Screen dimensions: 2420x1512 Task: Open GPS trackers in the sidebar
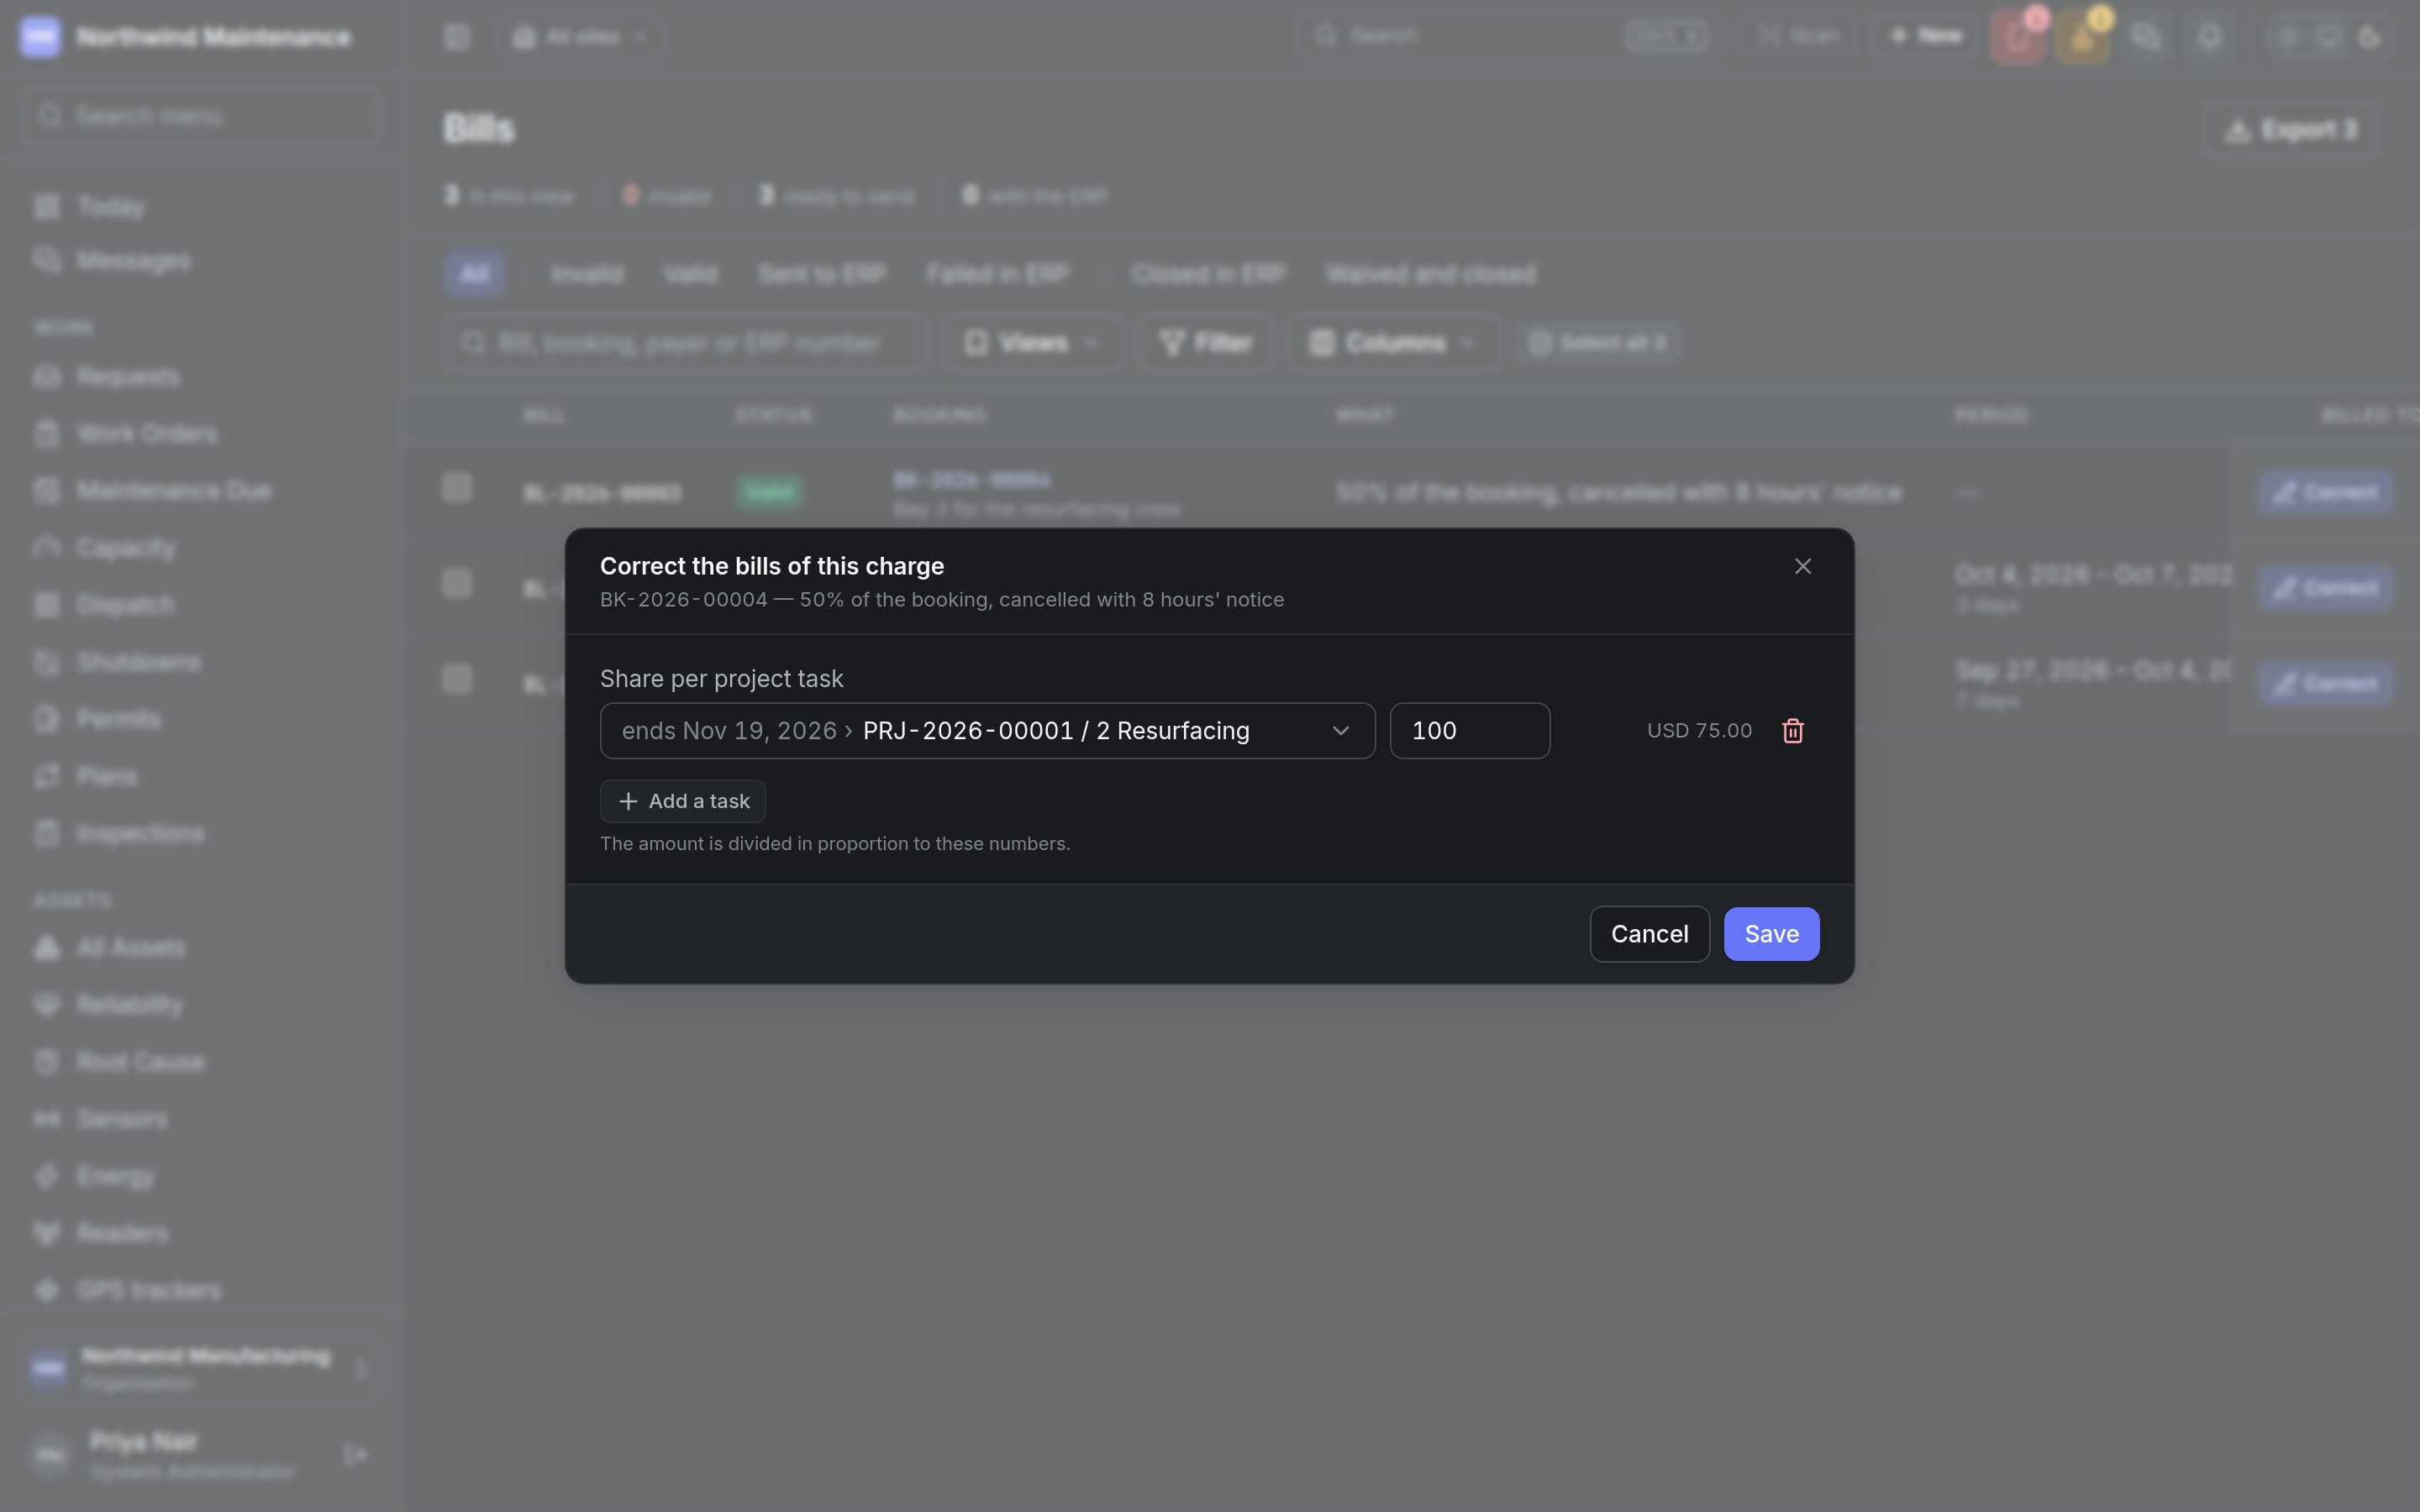coord(200,1291)
